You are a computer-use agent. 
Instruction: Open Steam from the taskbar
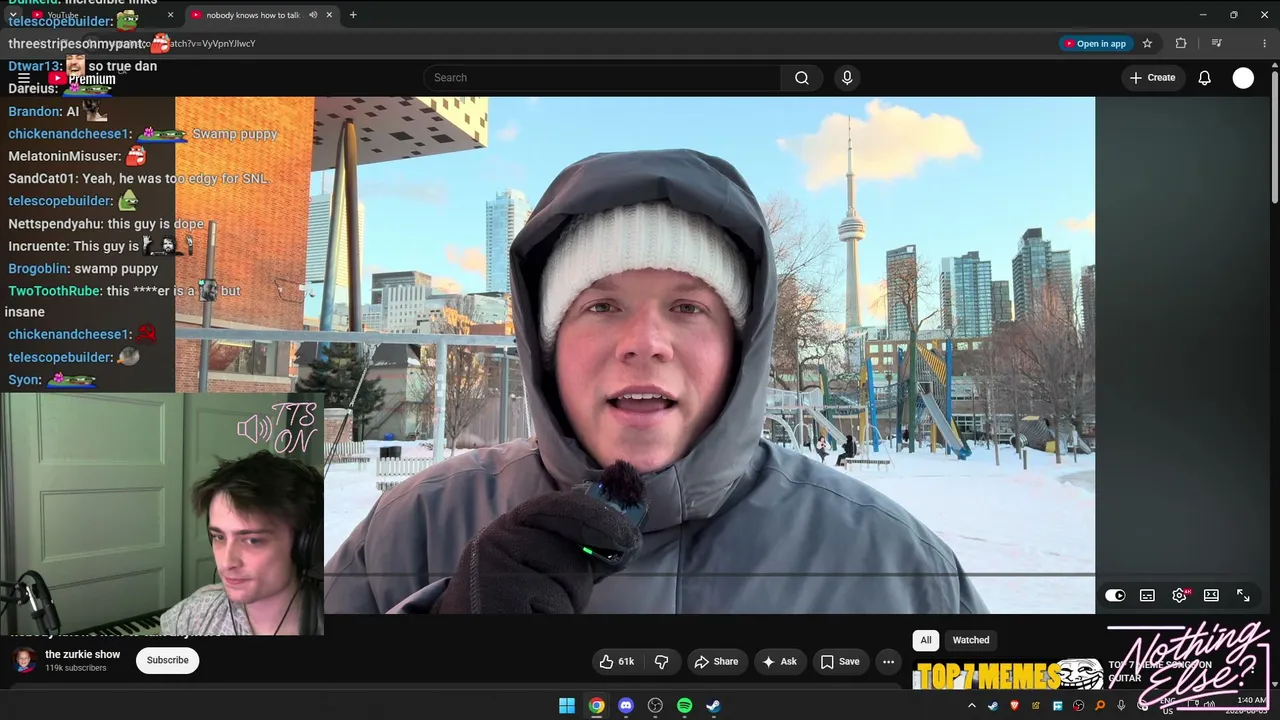(x=714, y=706)
